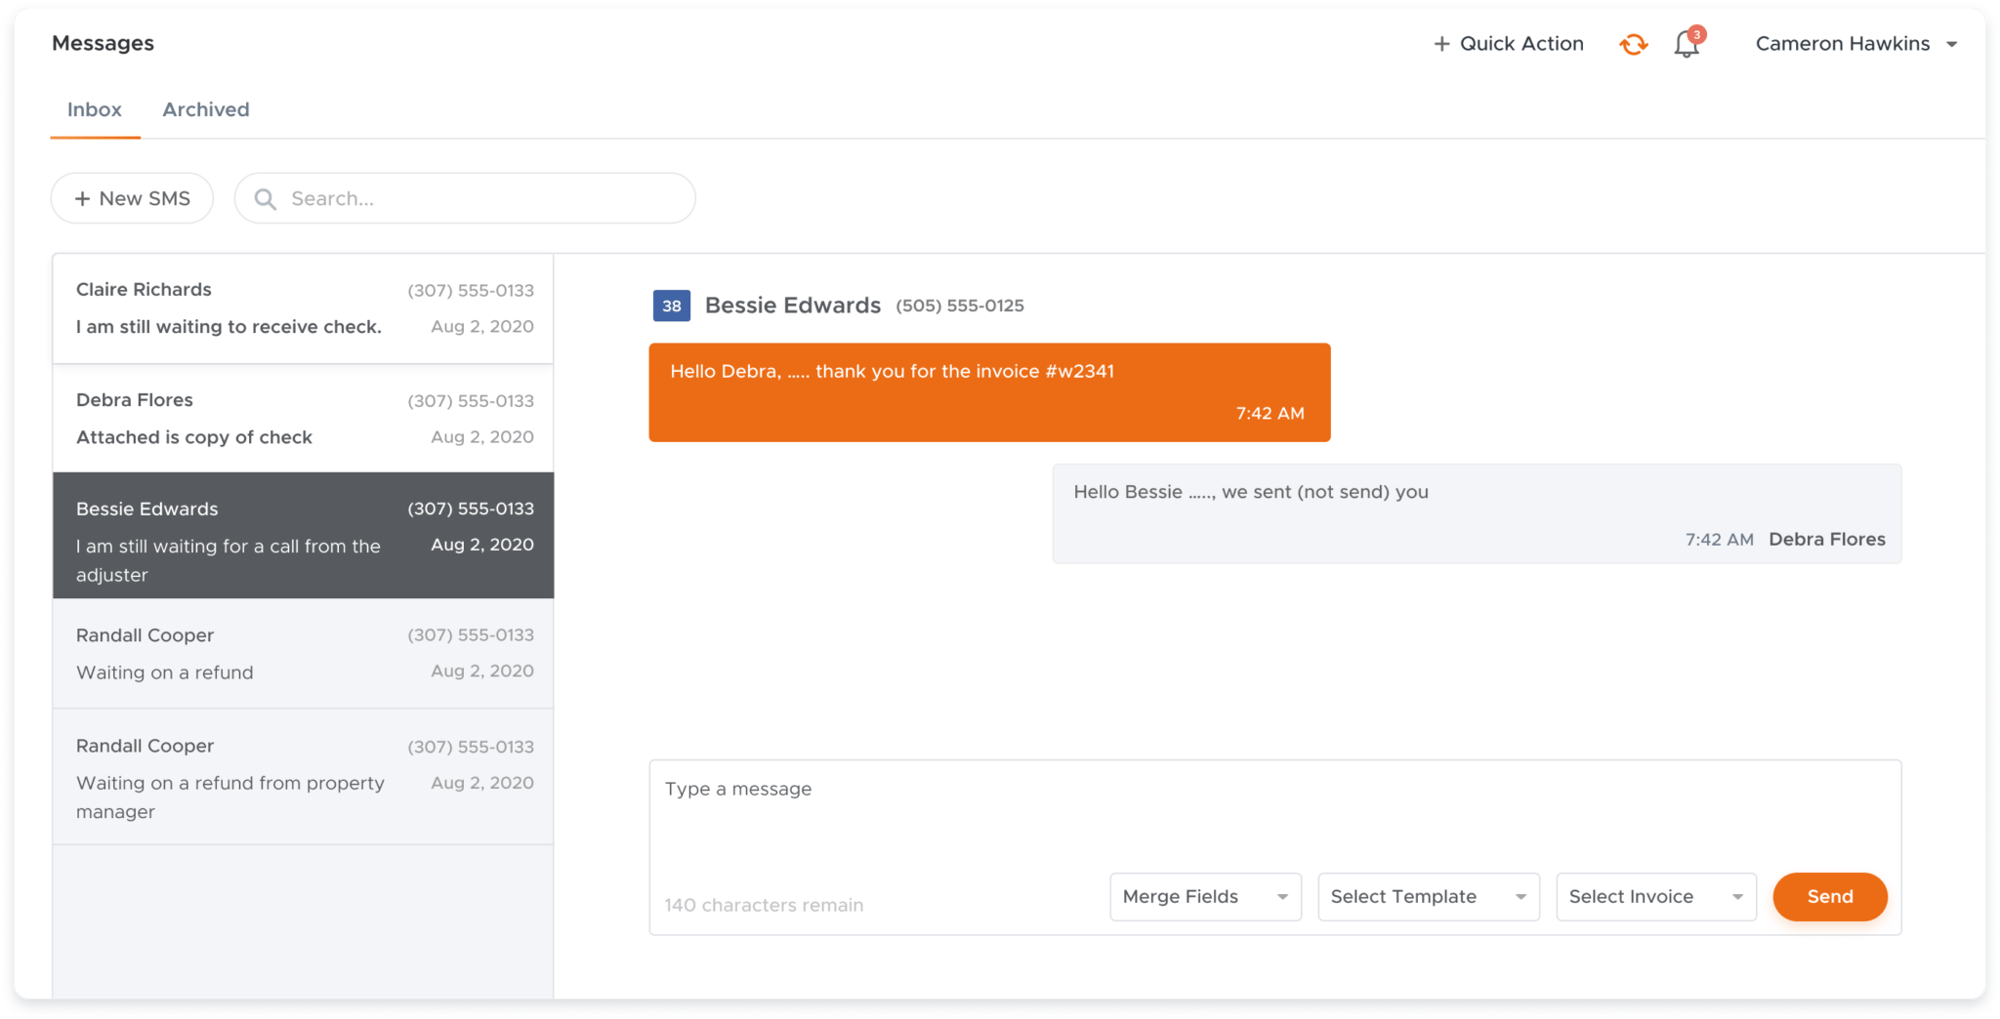Click the gray 'Hello Bessie' reply bubble
The width and height of the screenshot is (2000, 1019).
pos(1477,514)
